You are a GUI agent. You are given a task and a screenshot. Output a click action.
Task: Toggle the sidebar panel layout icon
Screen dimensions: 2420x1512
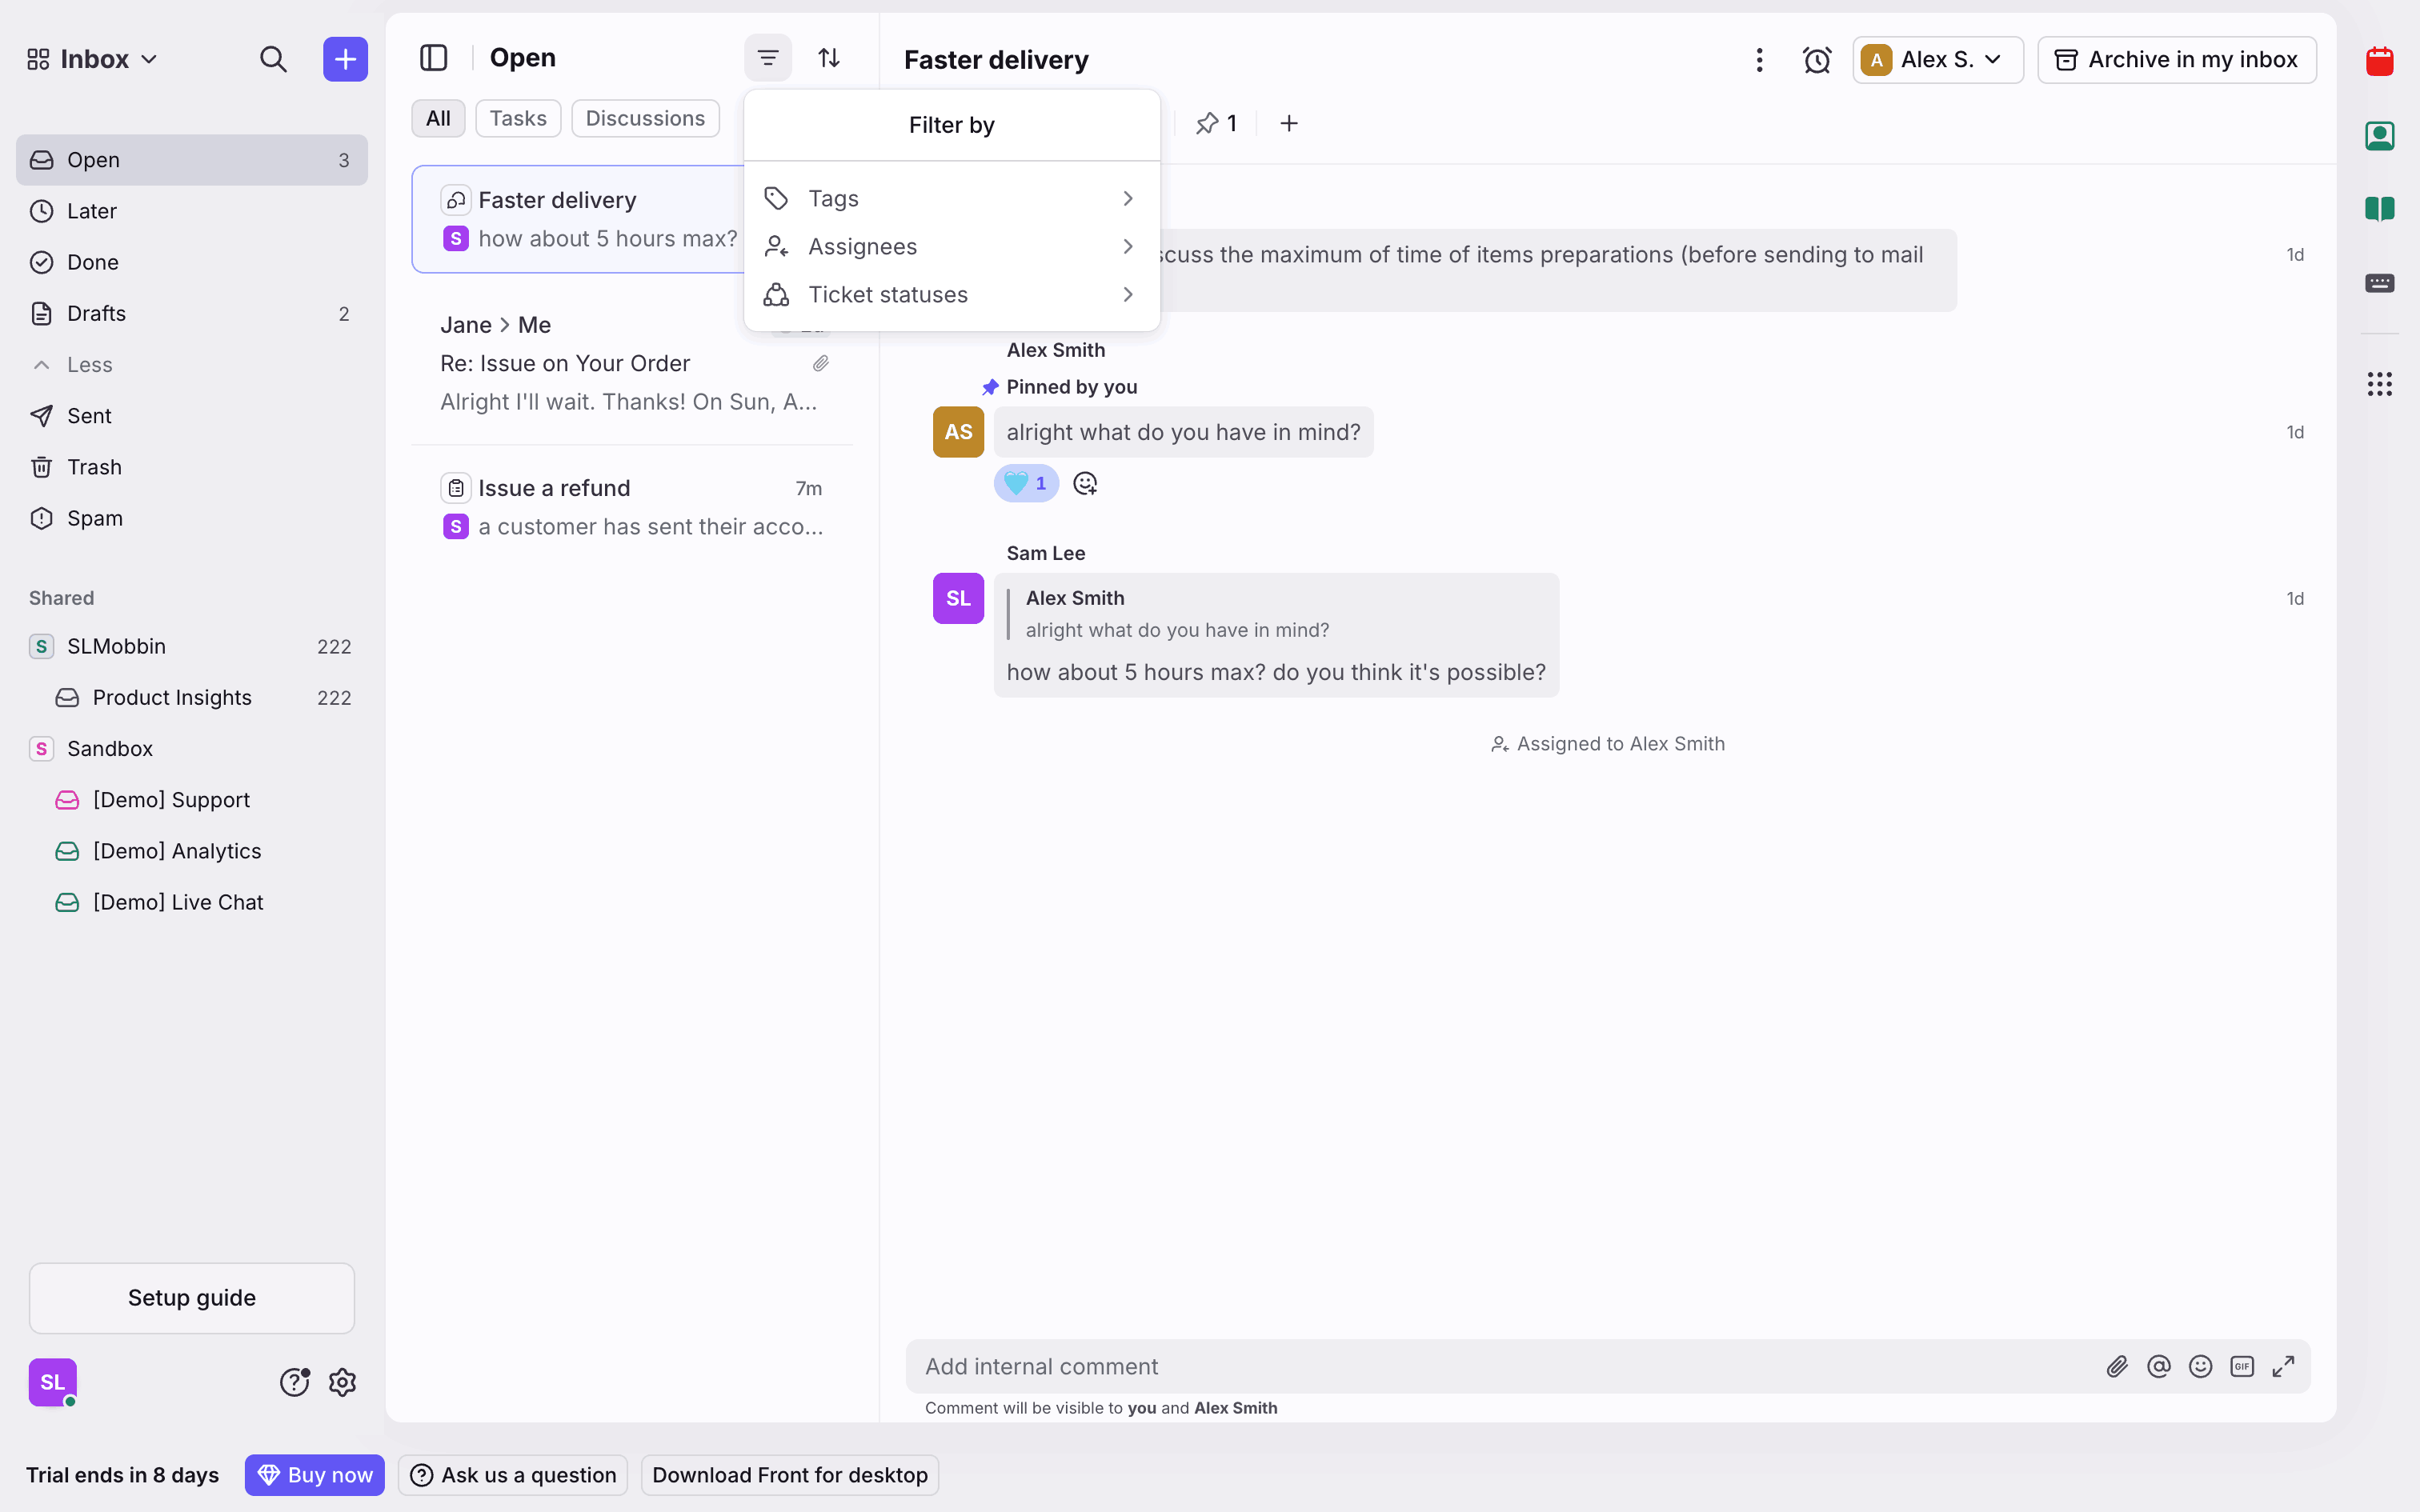pyautogui.click(x=433, y=58)
